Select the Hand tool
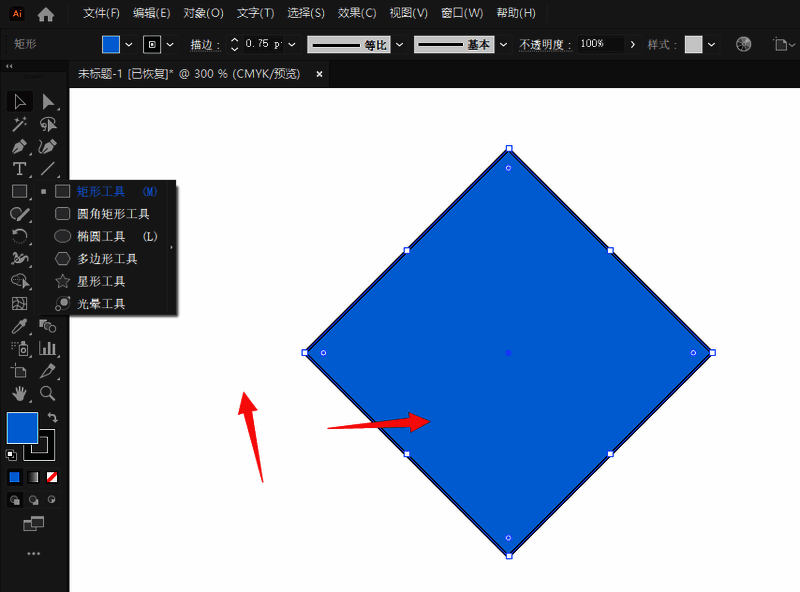 [x=19, y=393]
